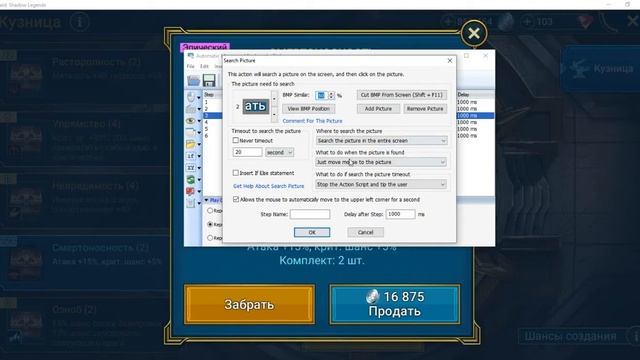Select the green loop sidebar icon

pos(191,179)
